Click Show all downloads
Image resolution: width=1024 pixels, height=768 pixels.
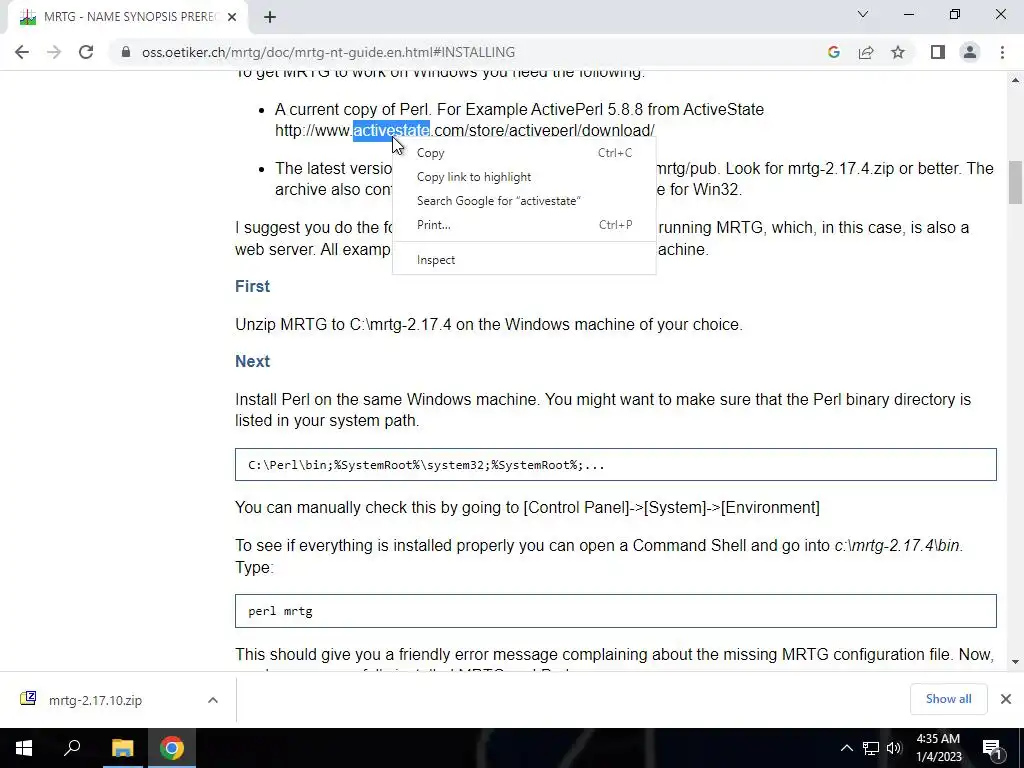(948, 699)
